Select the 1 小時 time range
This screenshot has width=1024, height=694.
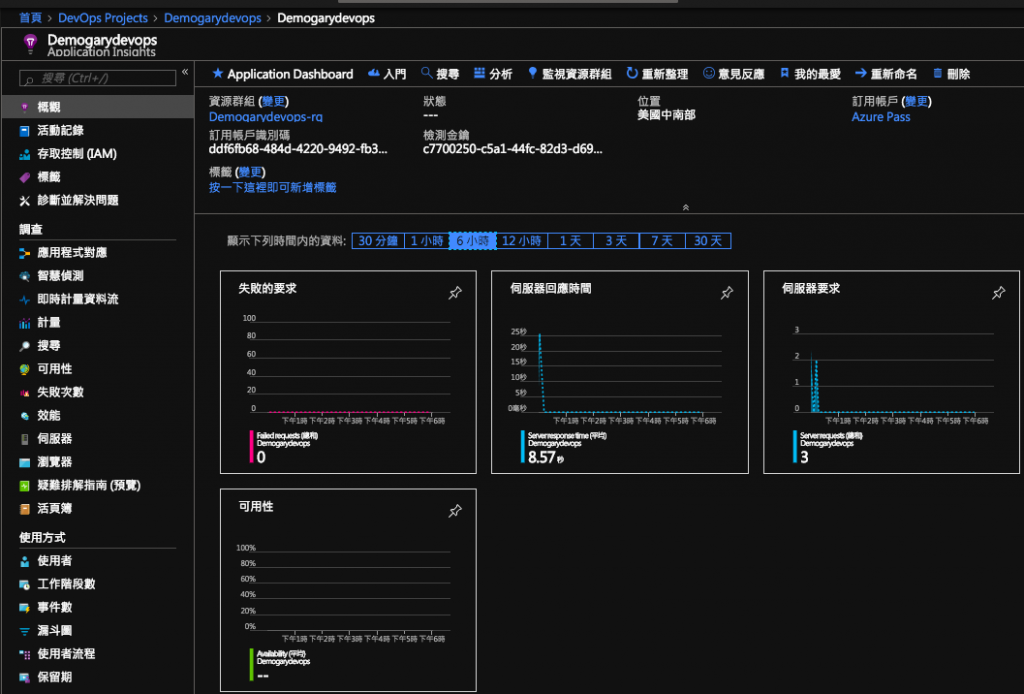[x=427, y=241]
